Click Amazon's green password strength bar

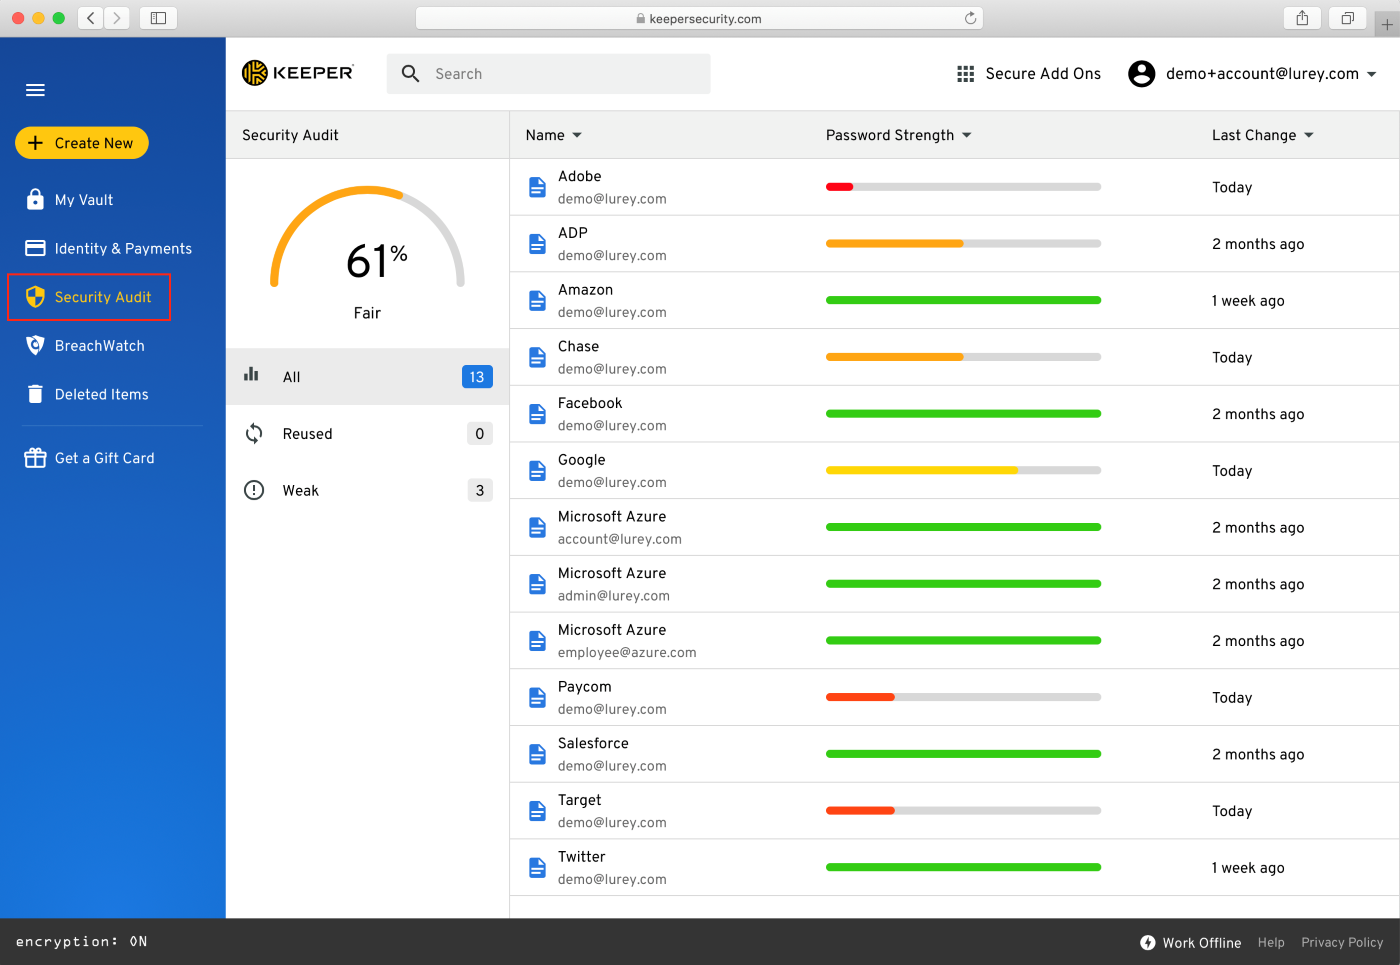coord(963,300)
